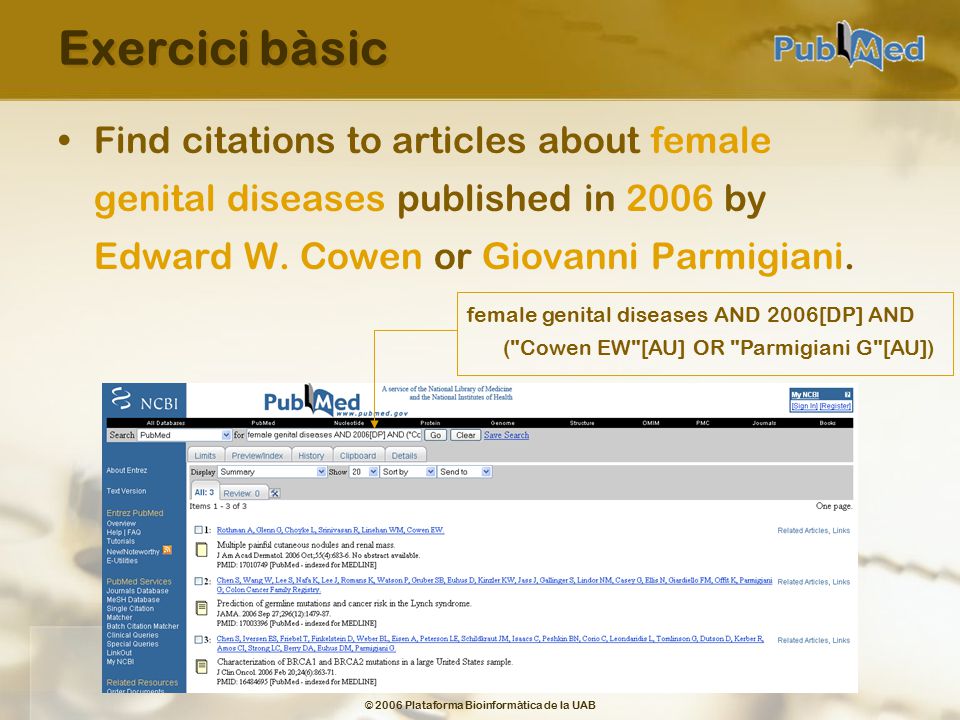Switch to the Preview/Index tab
This screenshot has width=960, height=720.
(257, 456)
